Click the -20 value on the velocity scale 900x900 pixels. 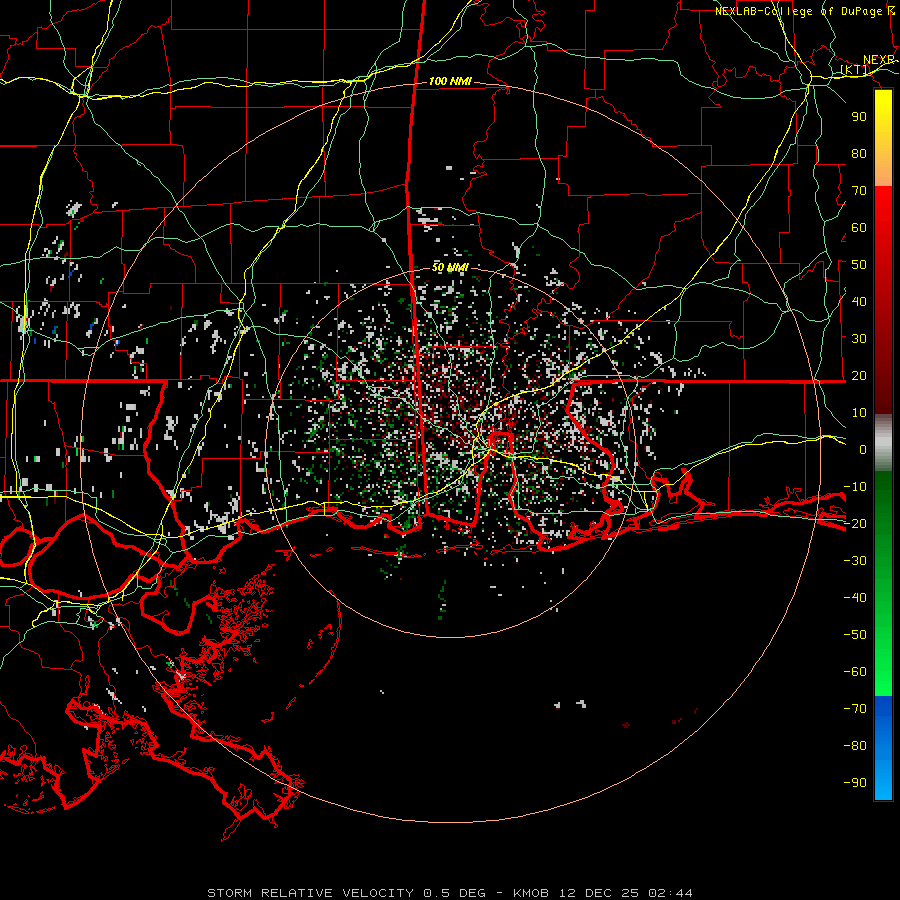[855, 523]
